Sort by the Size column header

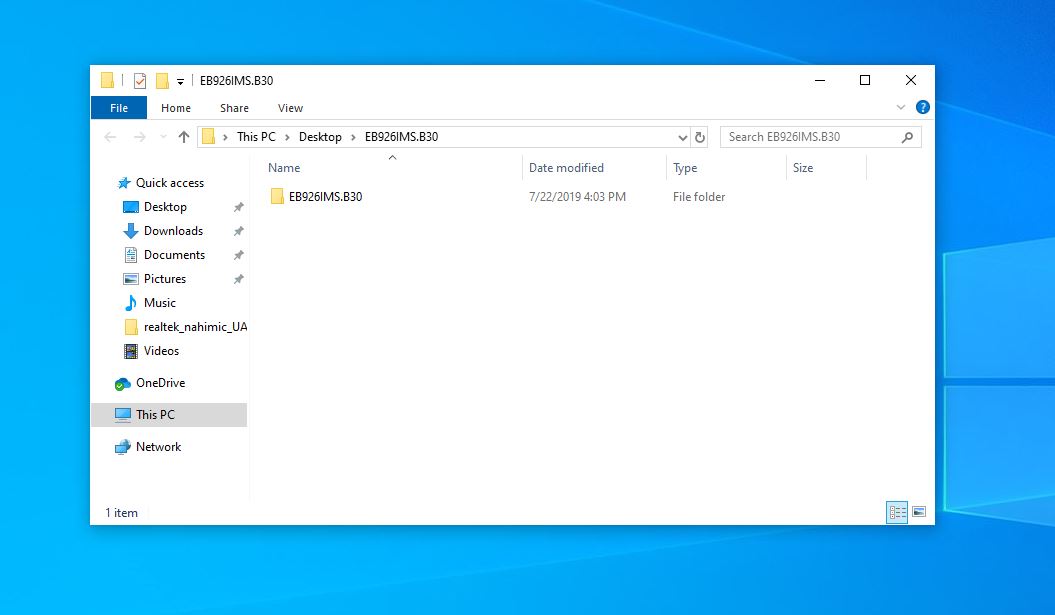803,168
